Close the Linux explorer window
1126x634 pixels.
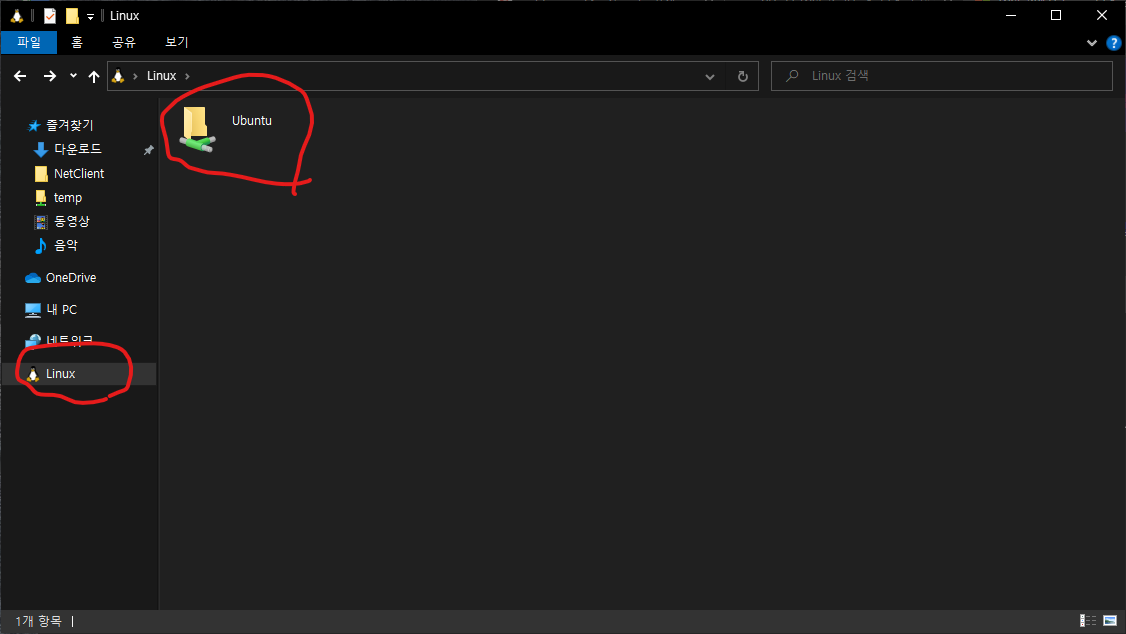coord(1102,15)
